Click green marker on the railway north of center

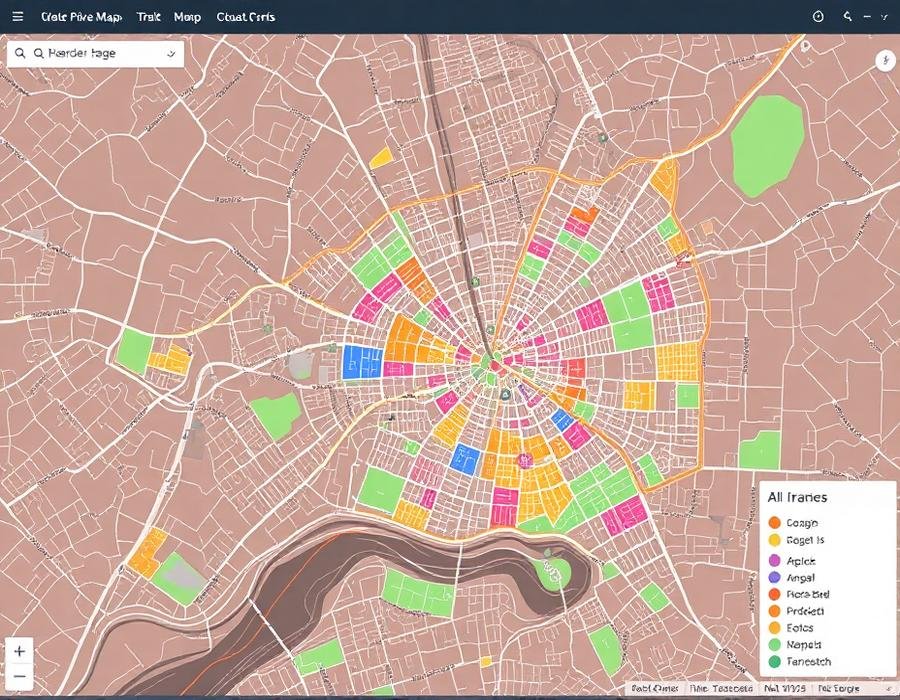coord(475,282)
